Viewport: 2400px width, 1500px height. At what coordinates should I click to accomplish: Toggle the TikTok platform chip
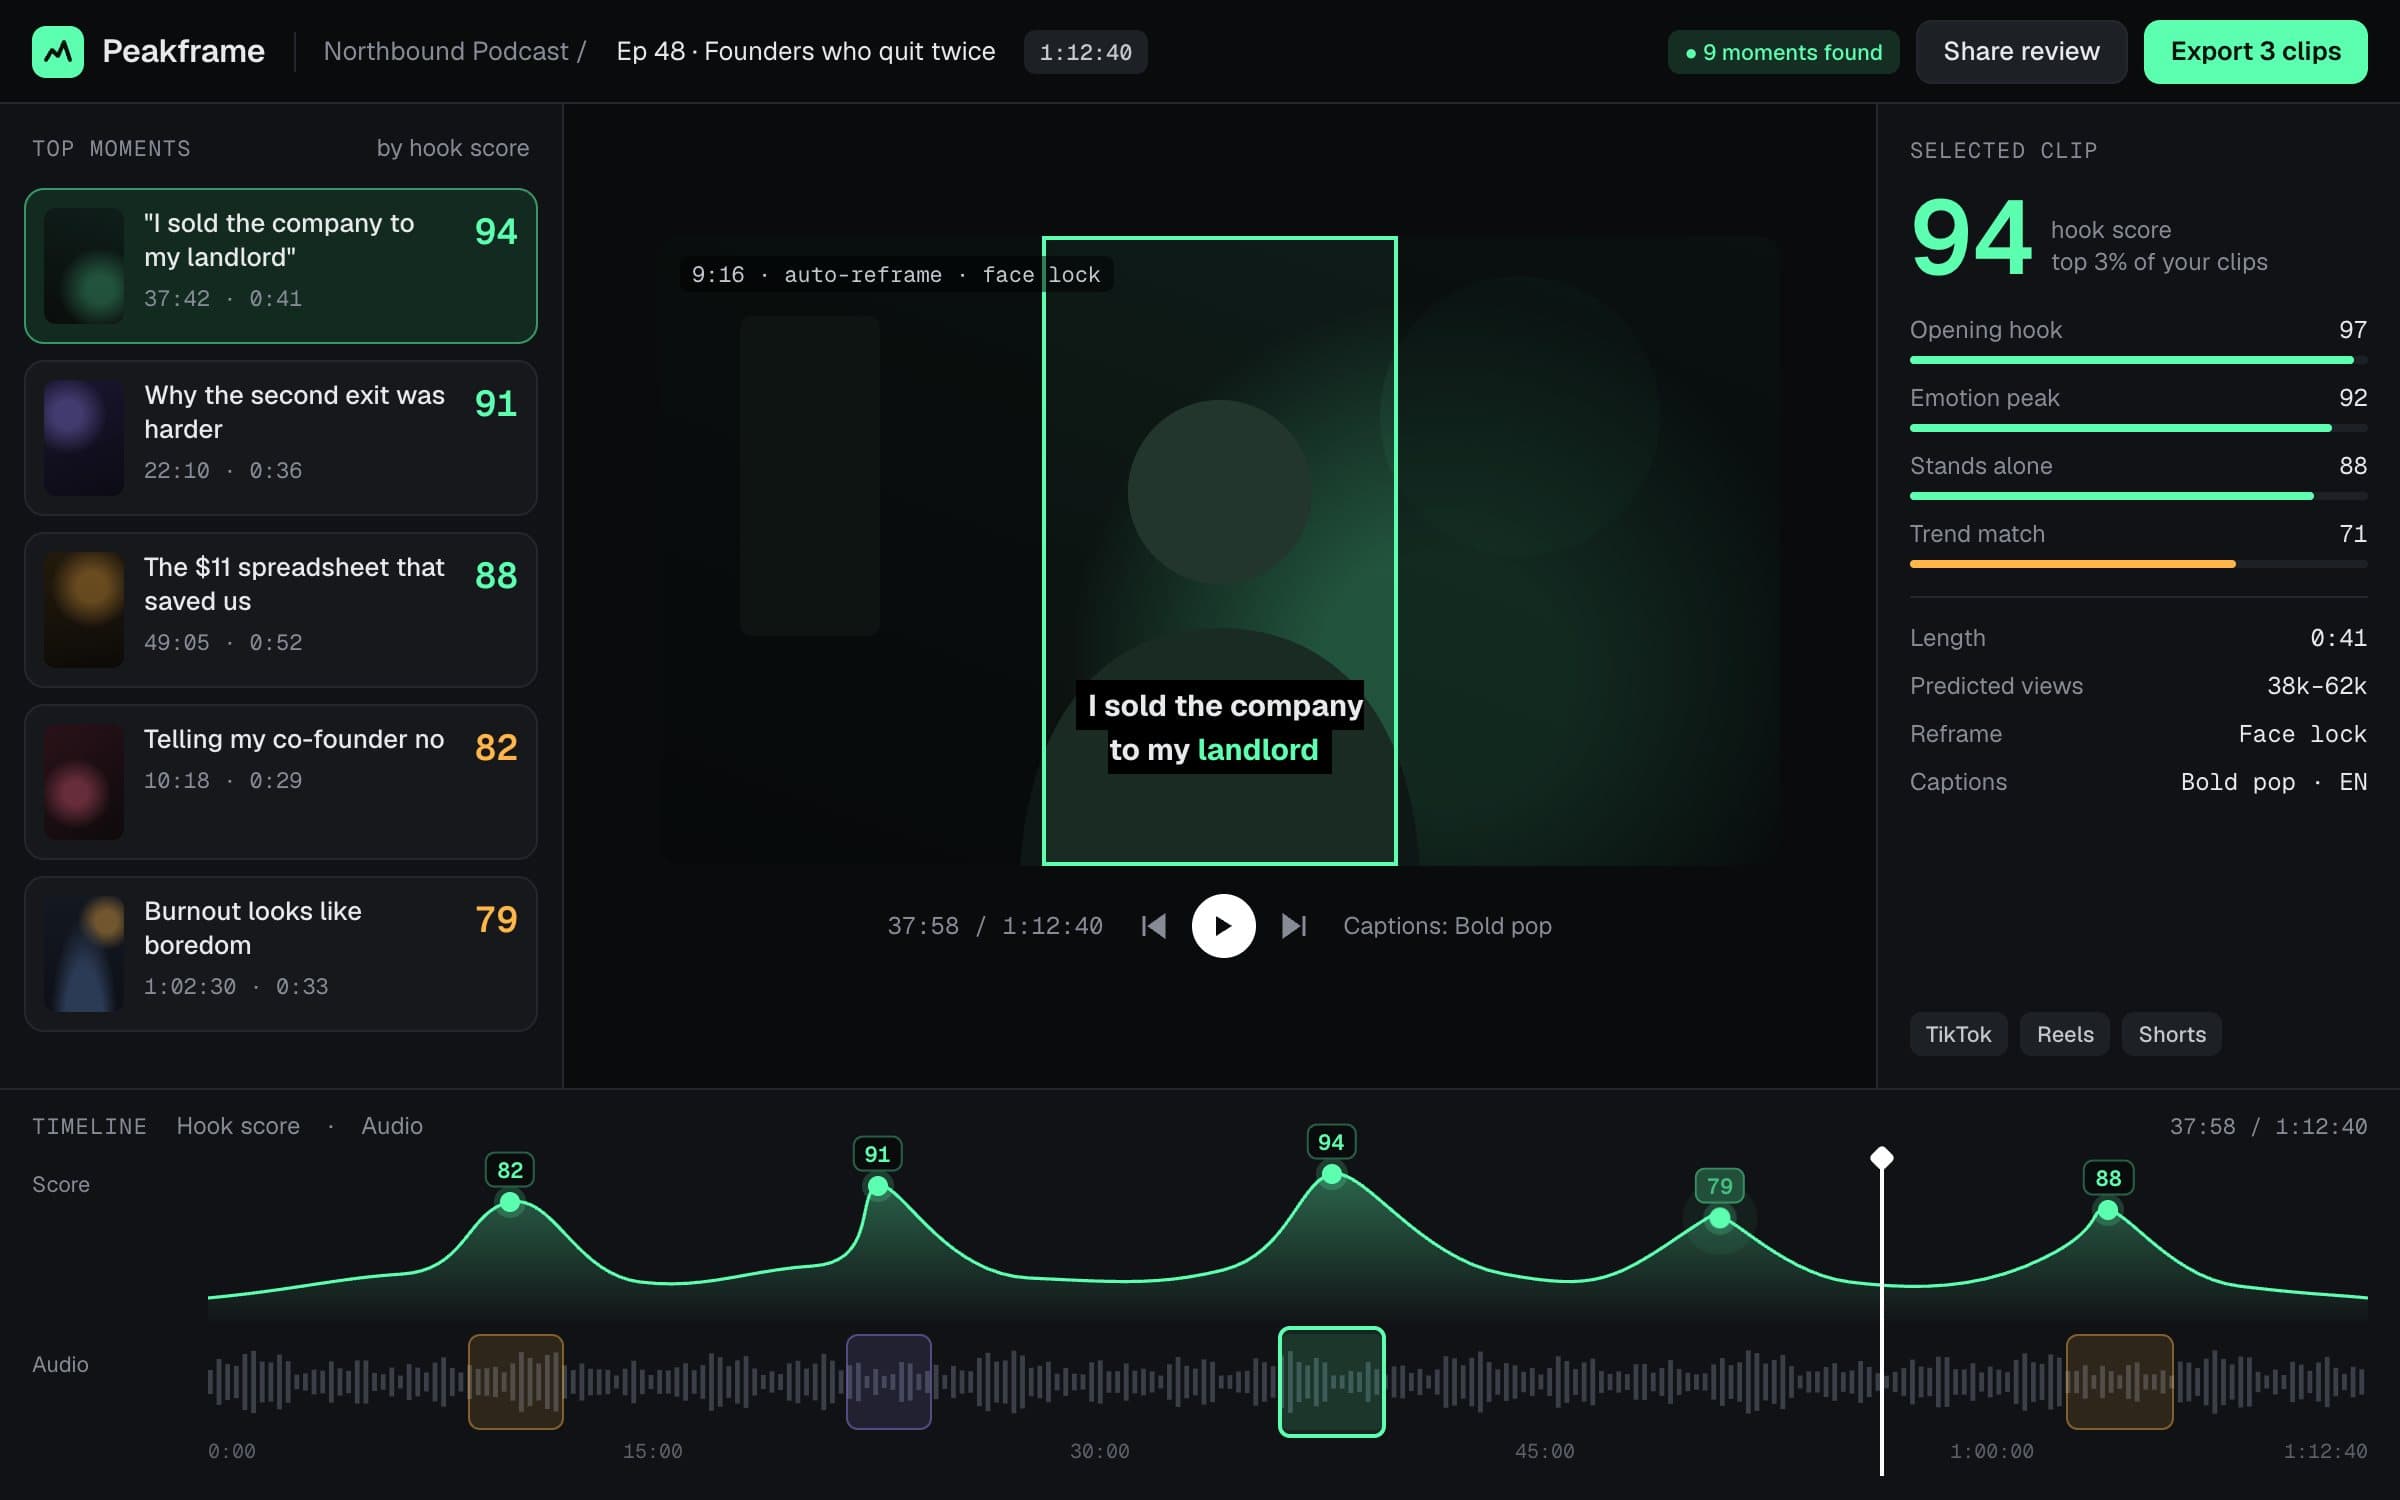pyautogui.click(x=1958, y=1034)
